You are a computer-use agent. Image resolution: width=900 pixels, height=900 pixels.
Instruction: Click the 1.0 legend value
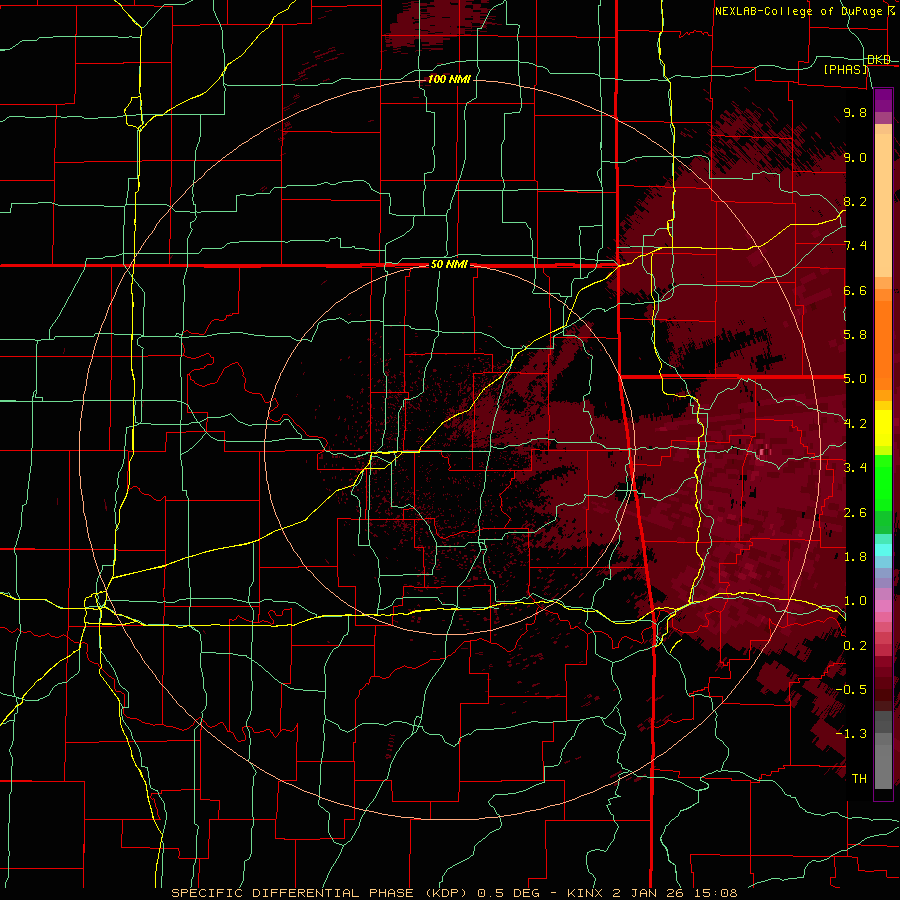point(855,601)
